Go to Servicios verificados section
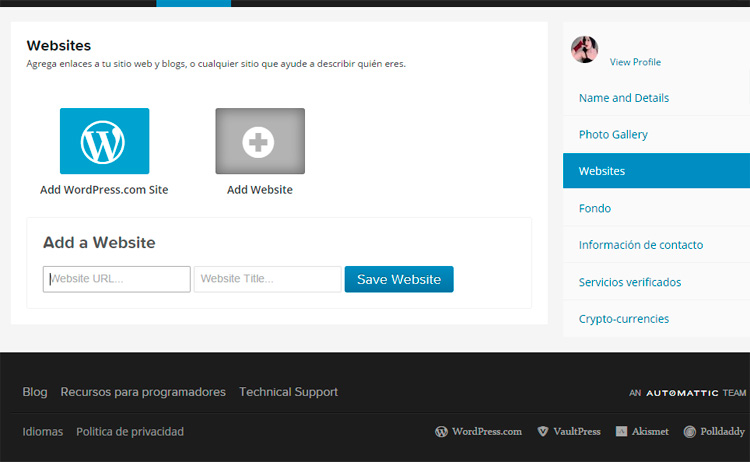 (630, 282)
